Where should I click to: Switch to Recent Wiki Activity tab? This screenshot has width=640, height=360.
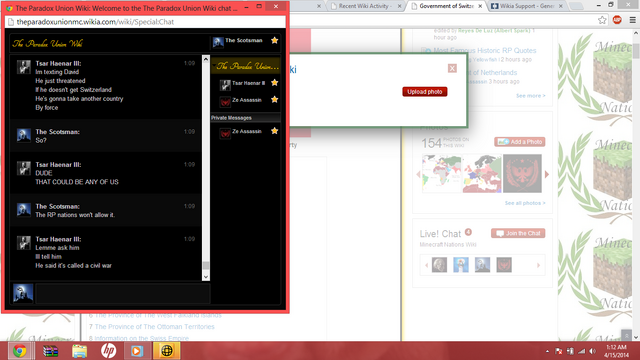(364, 6)
